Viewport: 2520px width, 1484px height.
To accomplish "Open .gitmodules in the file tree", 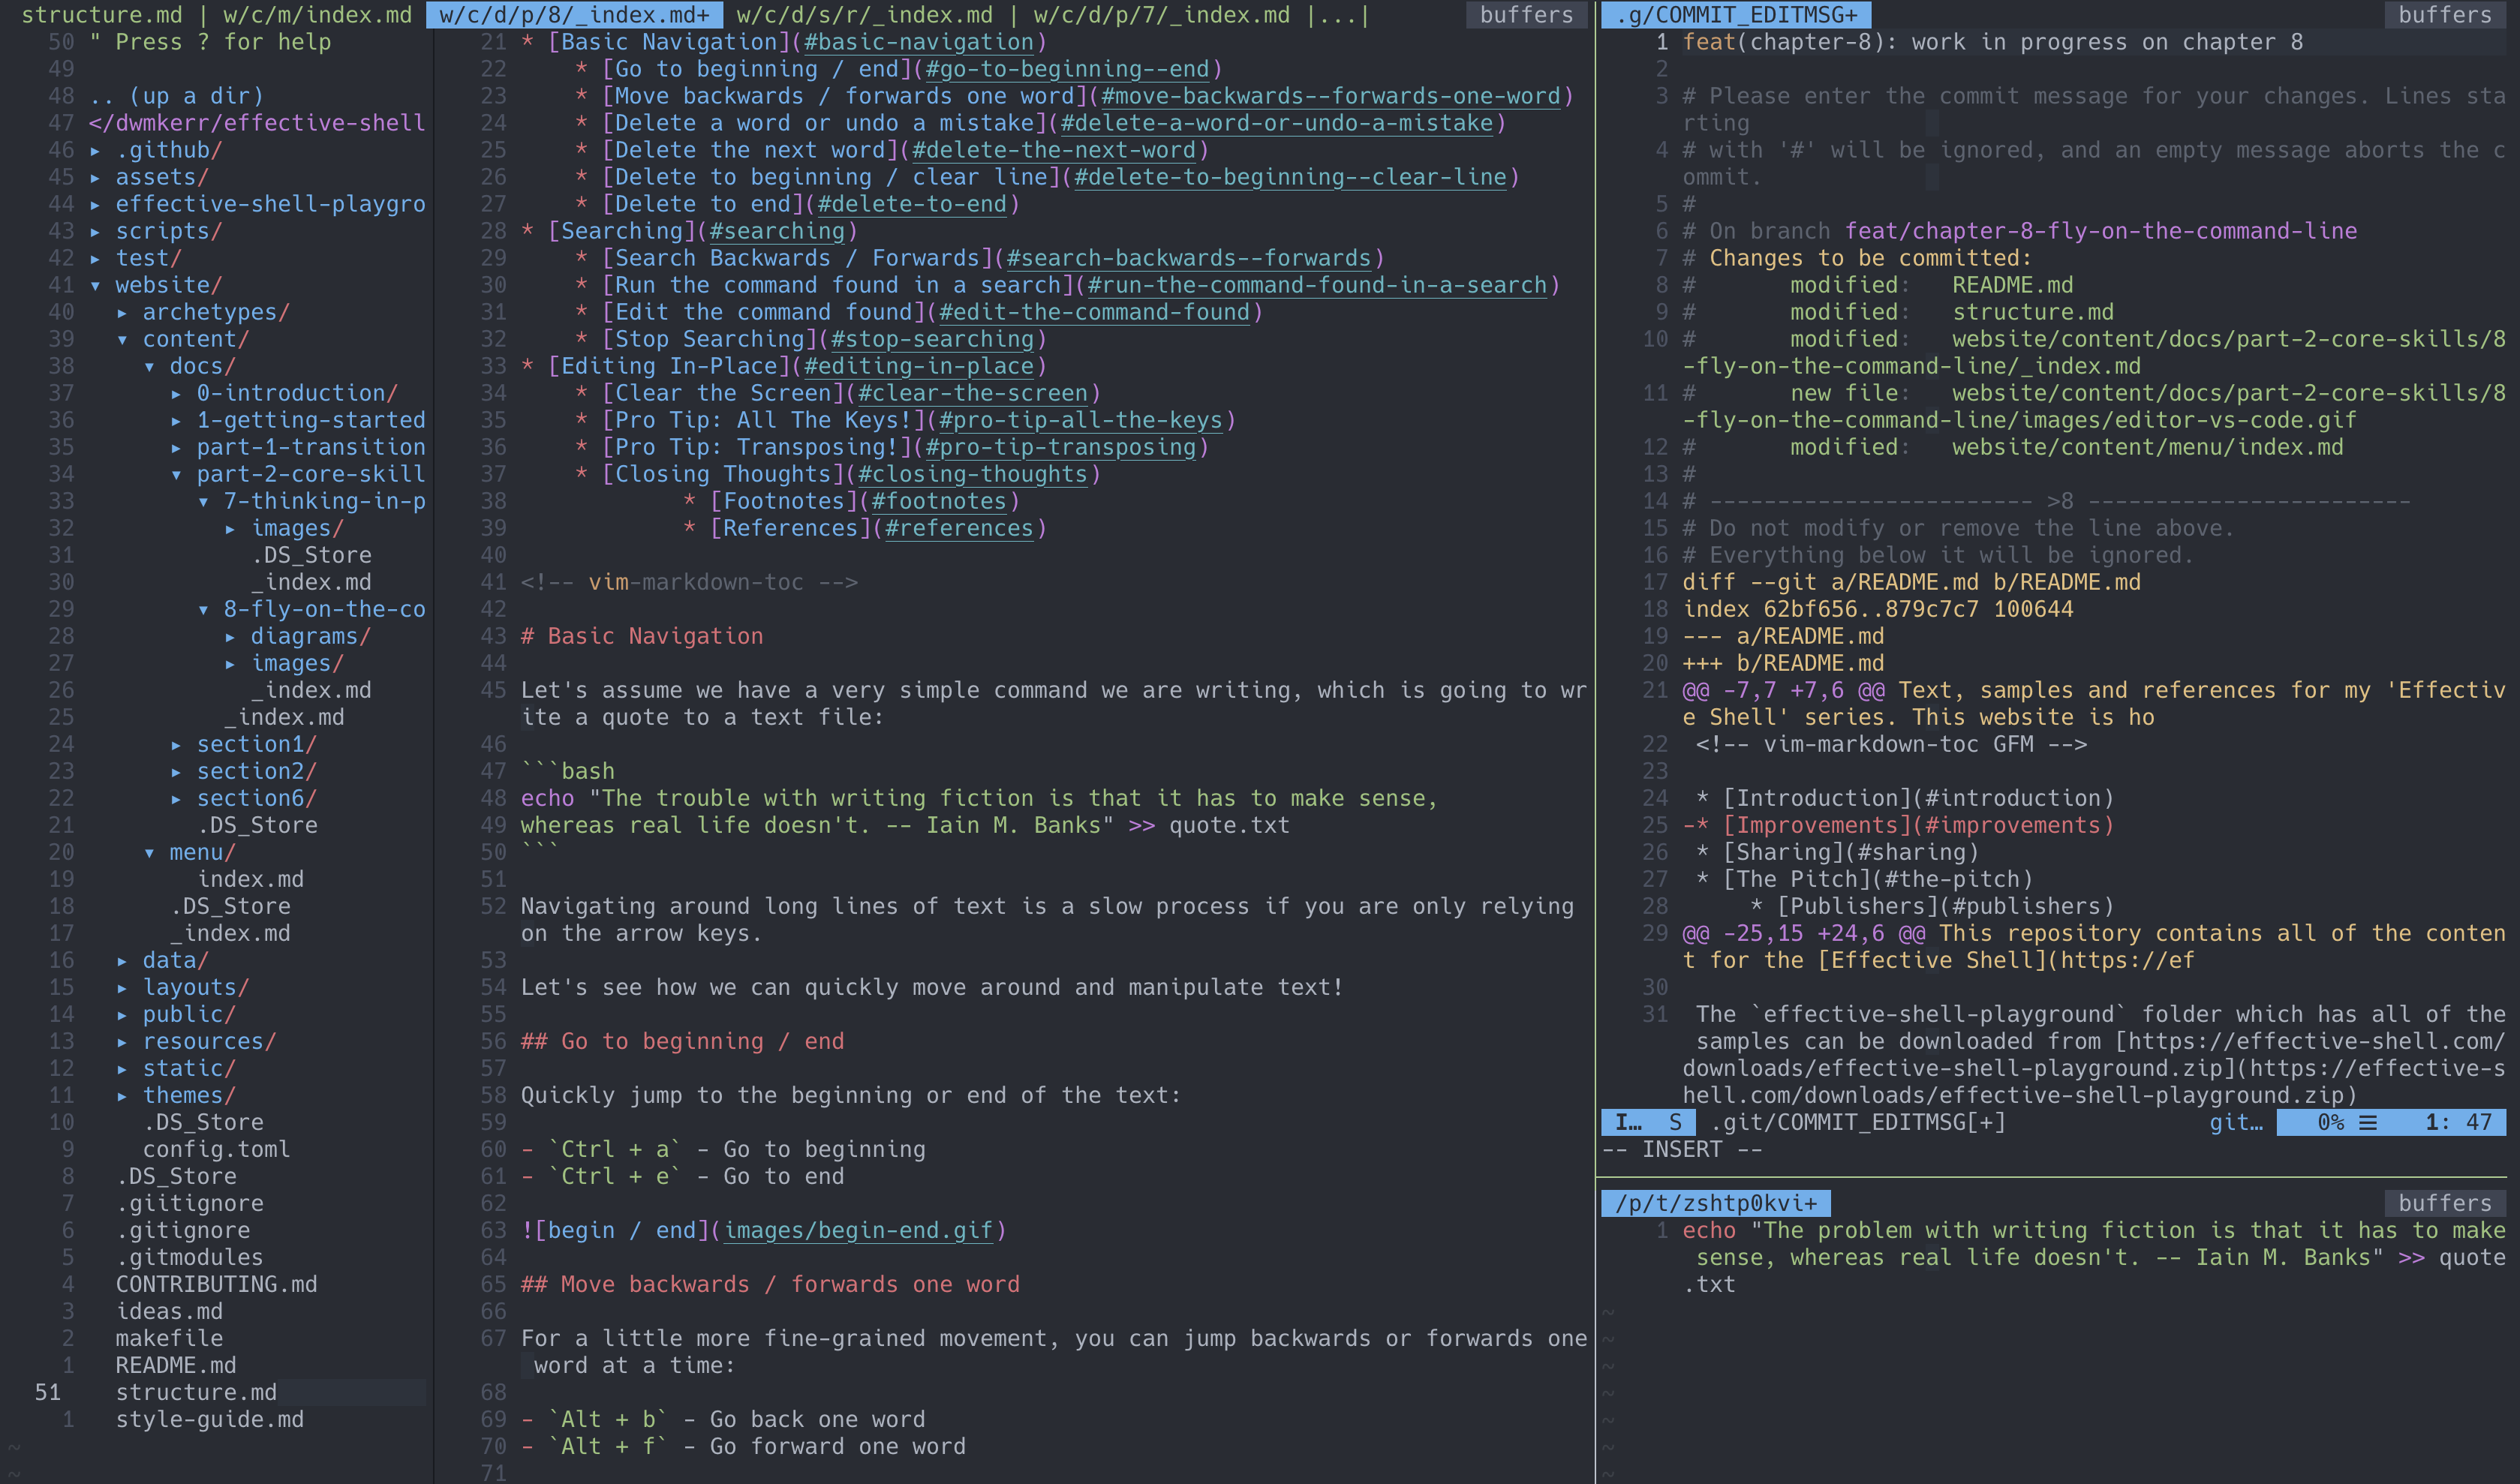I will click(189, 1257).
